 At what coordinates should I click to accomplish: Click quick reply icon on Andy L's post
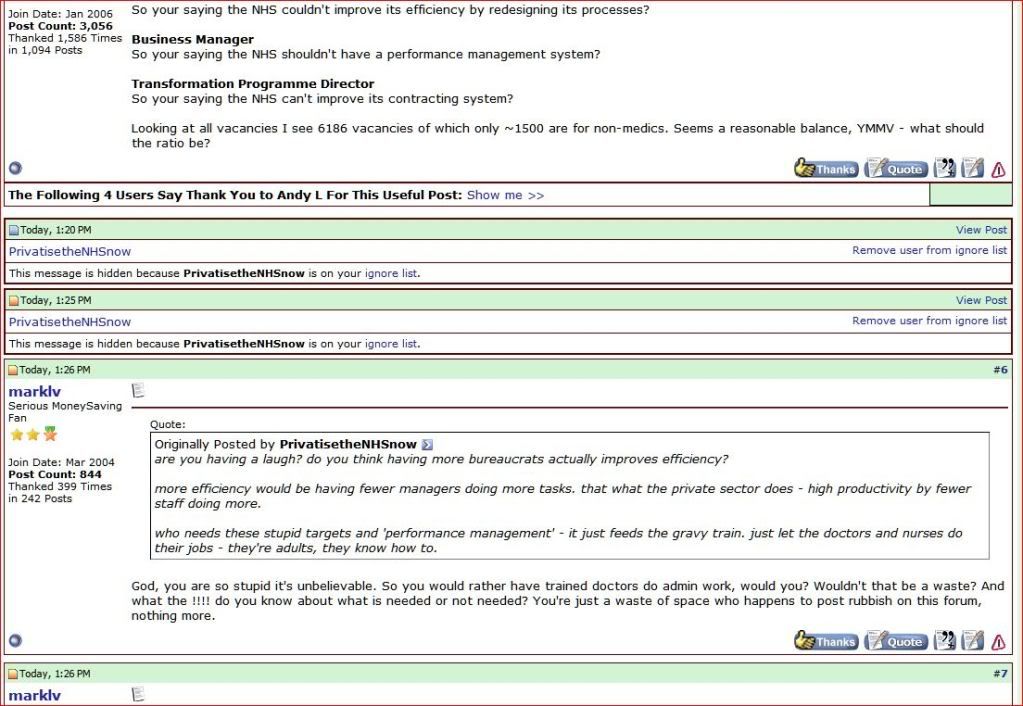click(972, 169)
